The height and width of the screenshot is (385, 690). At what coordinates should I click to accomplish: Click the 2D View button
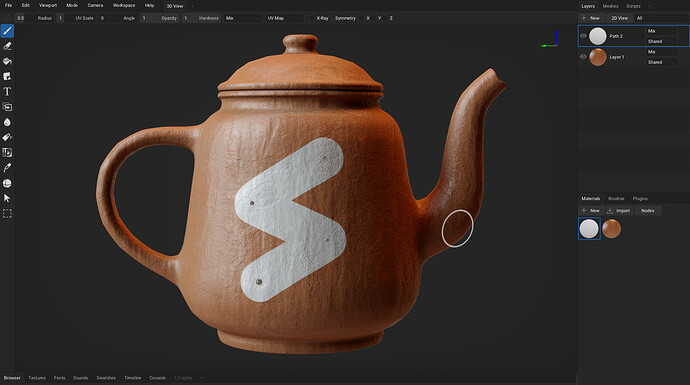coord(619,18)
